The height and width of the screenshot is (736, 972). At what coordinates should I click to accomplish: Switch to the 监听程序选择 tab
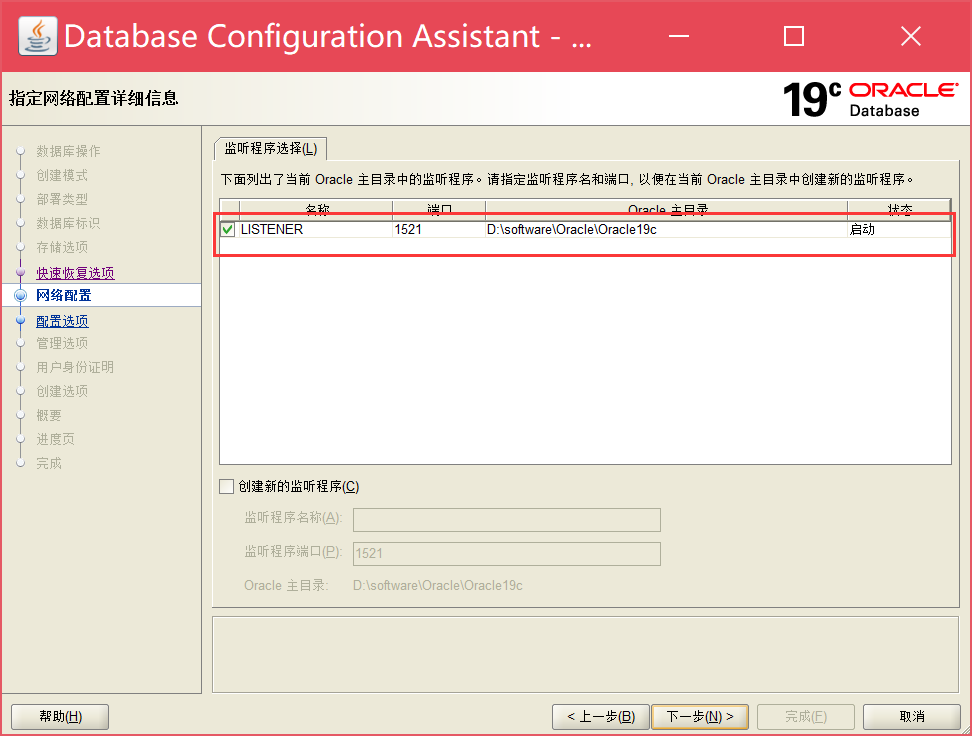point(271,147)
